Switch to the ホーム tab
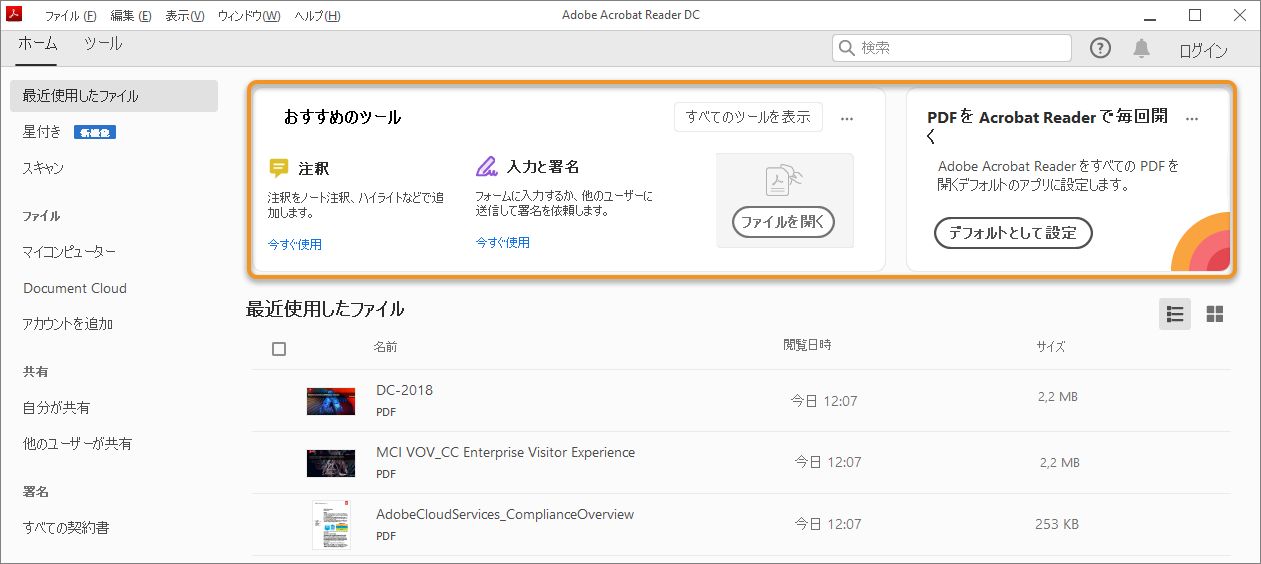This screenshot has height=564, width=1261. (x=38, y=44)
